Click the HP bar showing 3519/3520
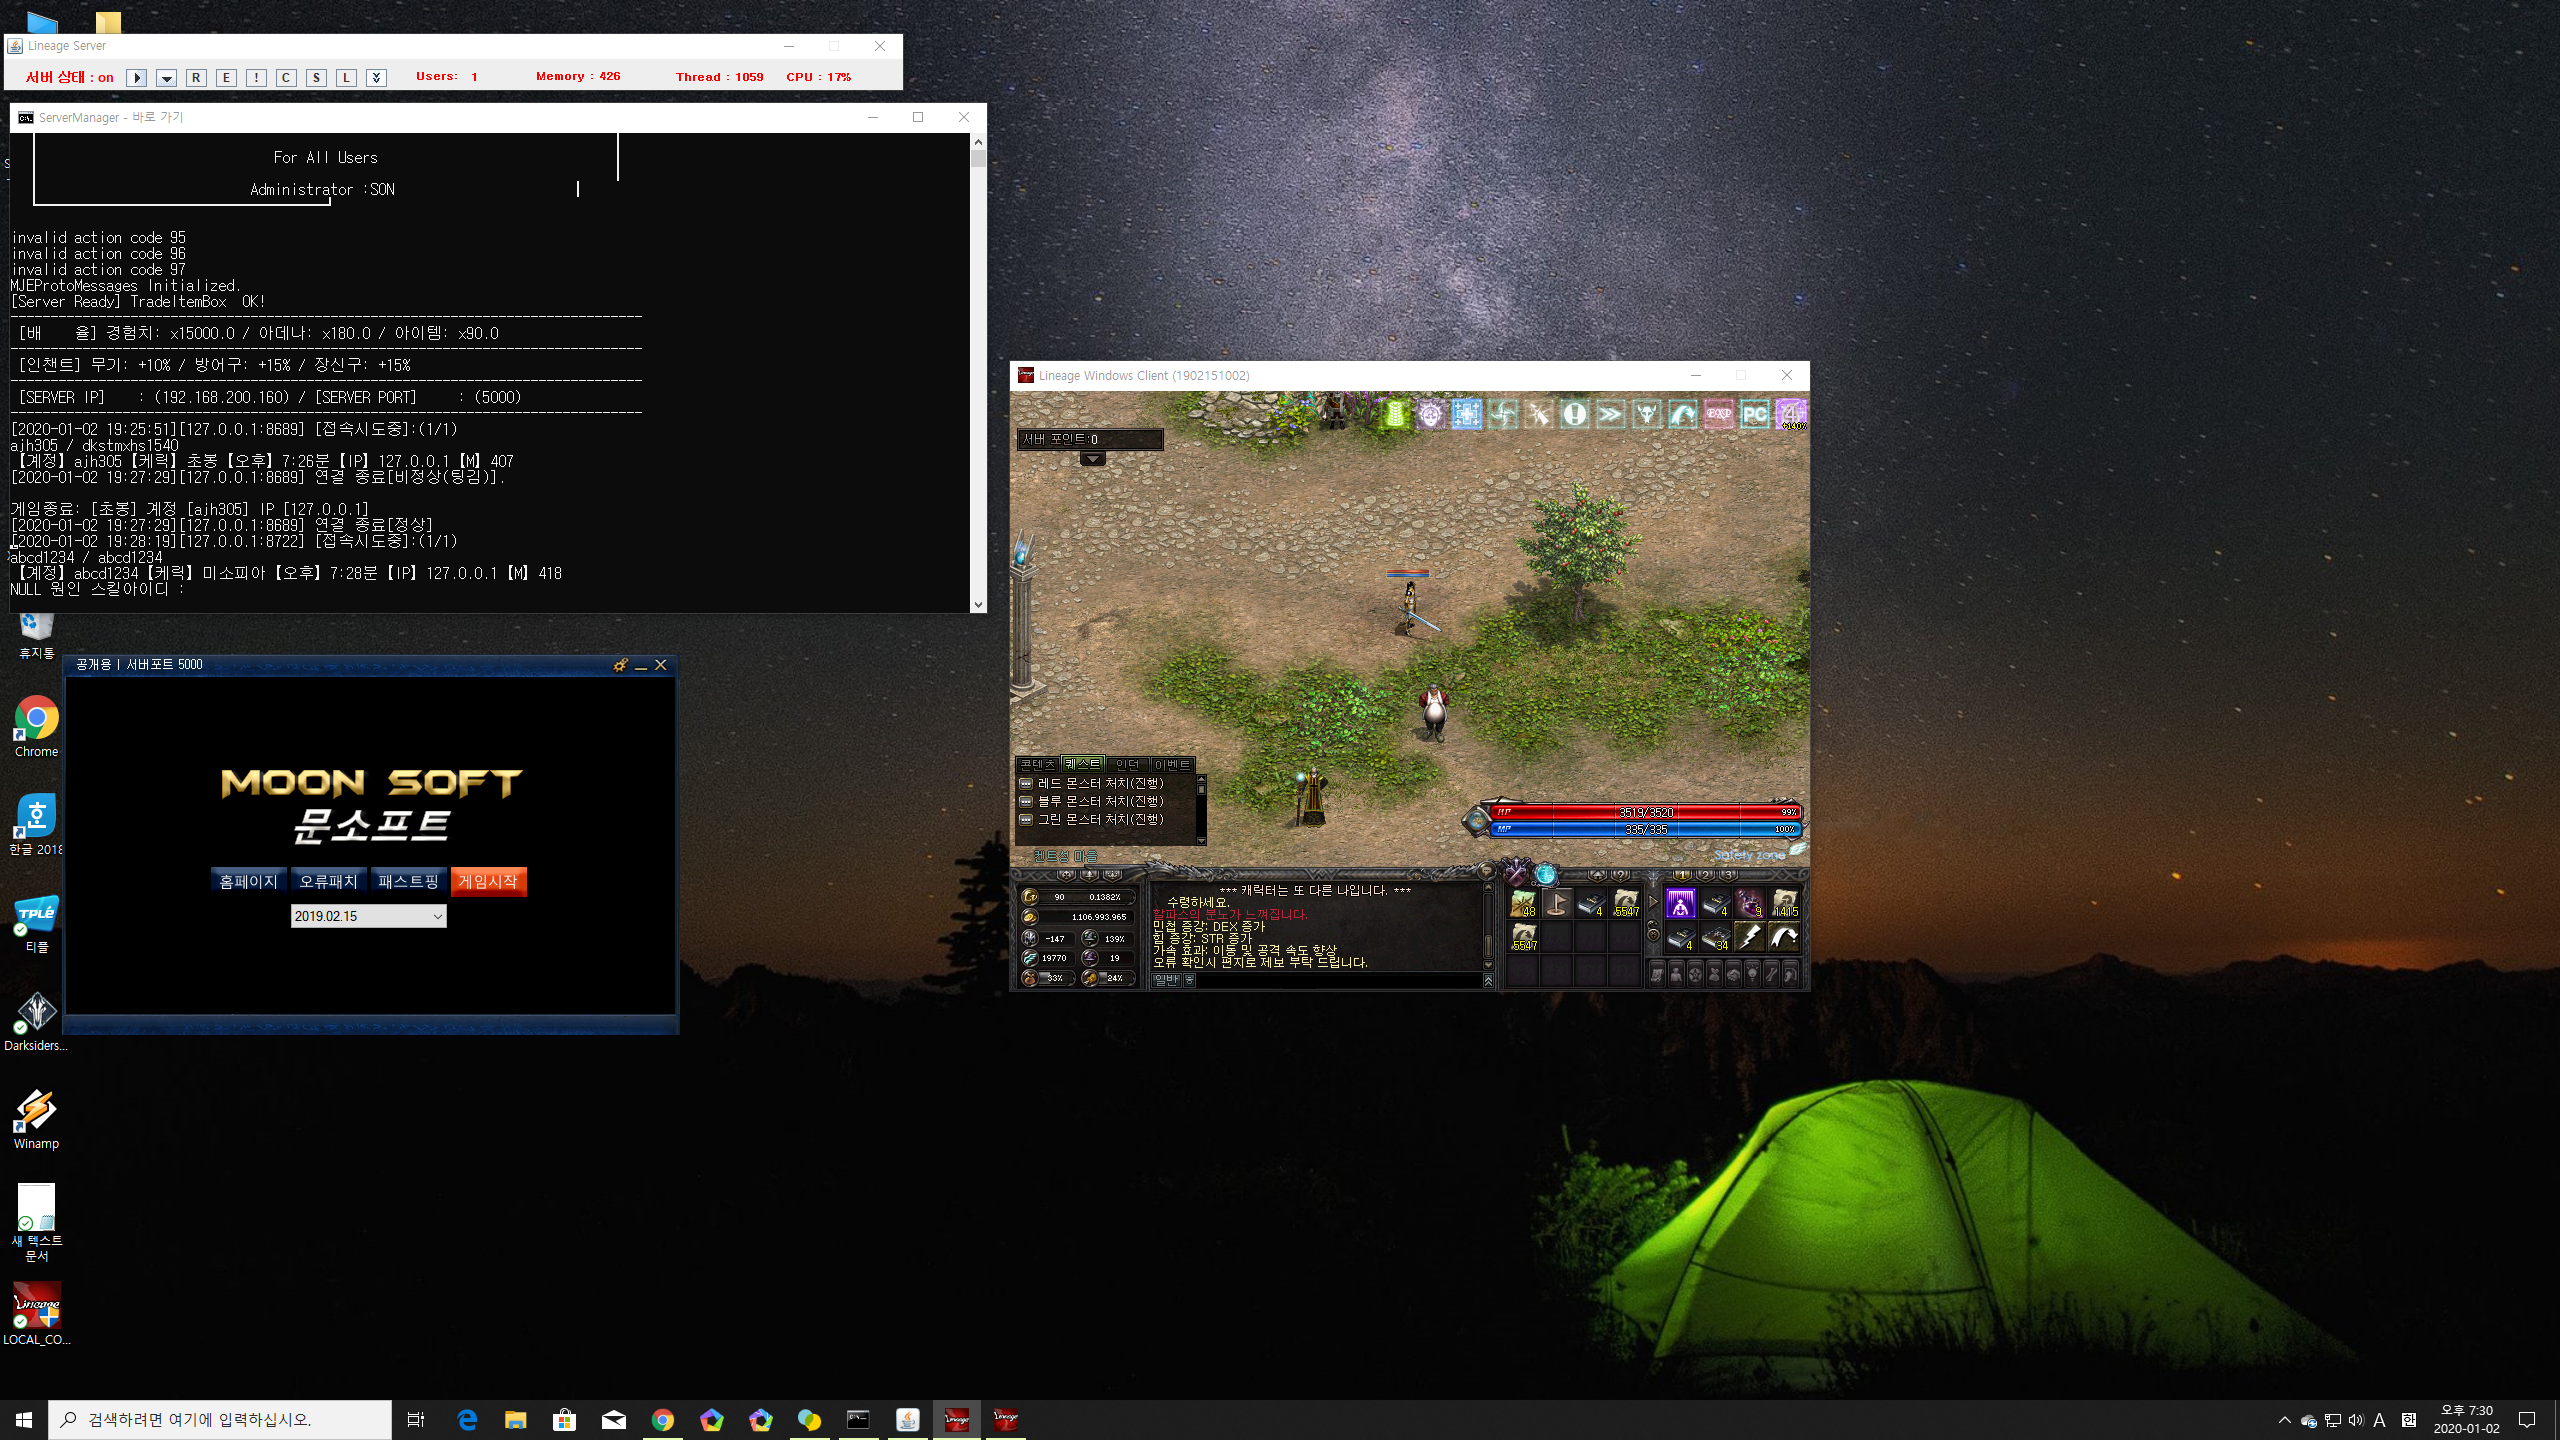Viewport: 2560px width, 1440px height. (x=1645, y=812)
